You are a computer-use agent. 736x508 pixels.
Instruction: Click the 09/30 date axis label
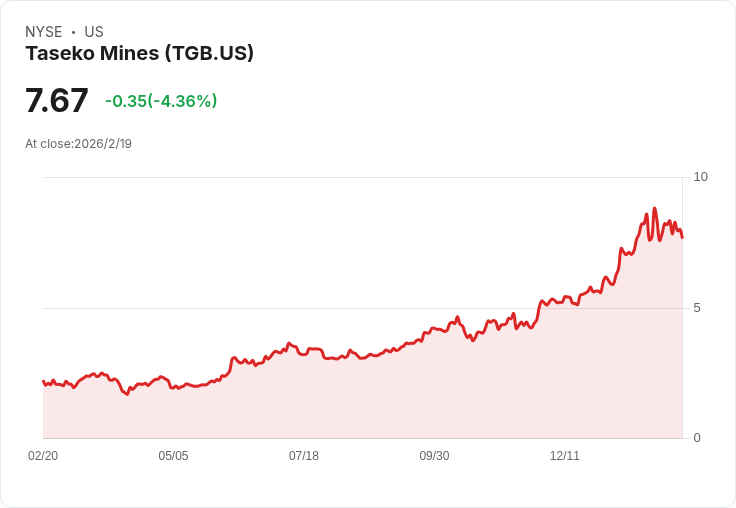434,455
